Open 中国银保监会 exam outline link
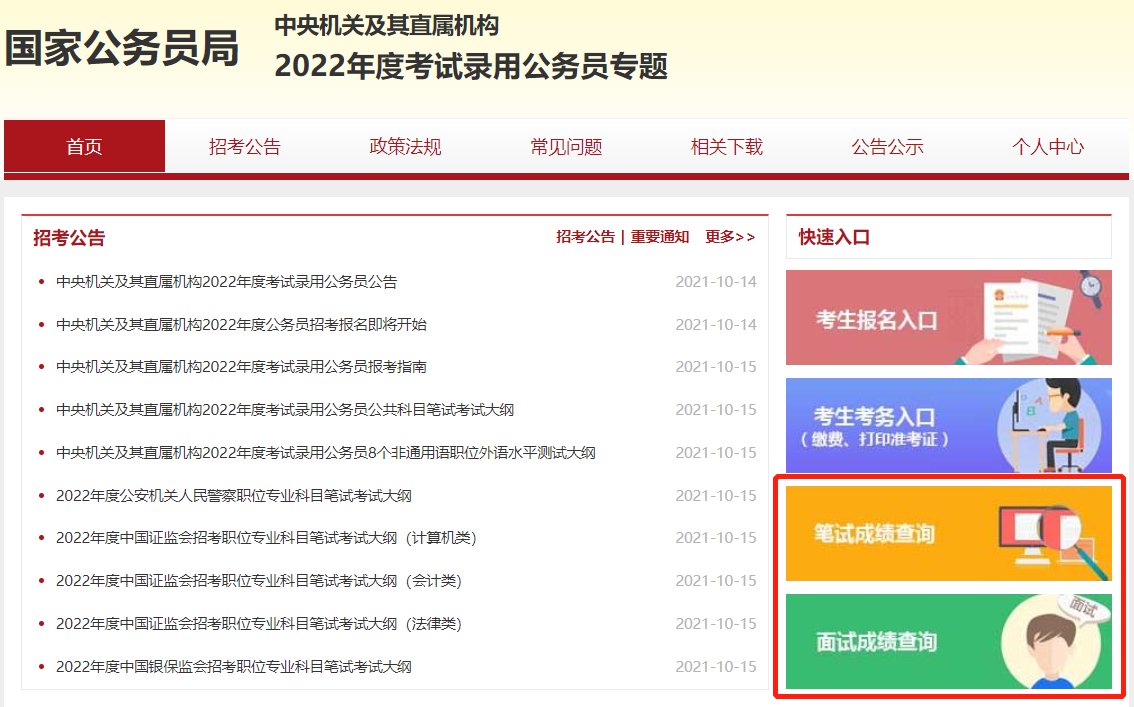This screenshot has height=707, width=1134. (x=234, y=667)
